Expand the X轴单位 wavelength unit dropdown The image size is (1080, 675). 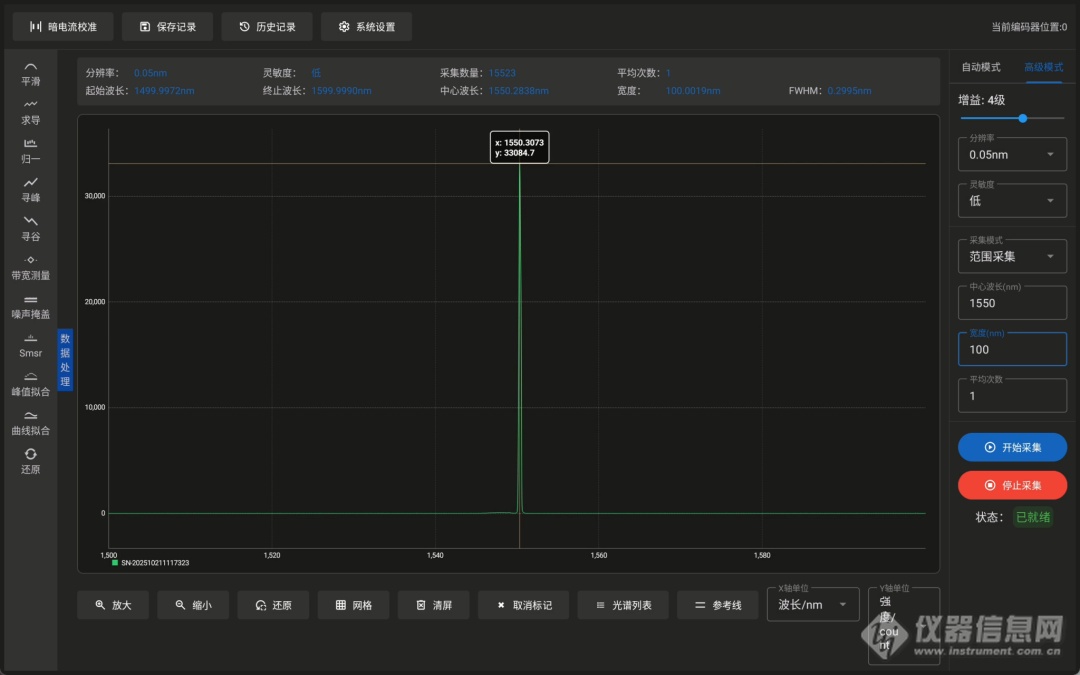[x=813, y=604]
